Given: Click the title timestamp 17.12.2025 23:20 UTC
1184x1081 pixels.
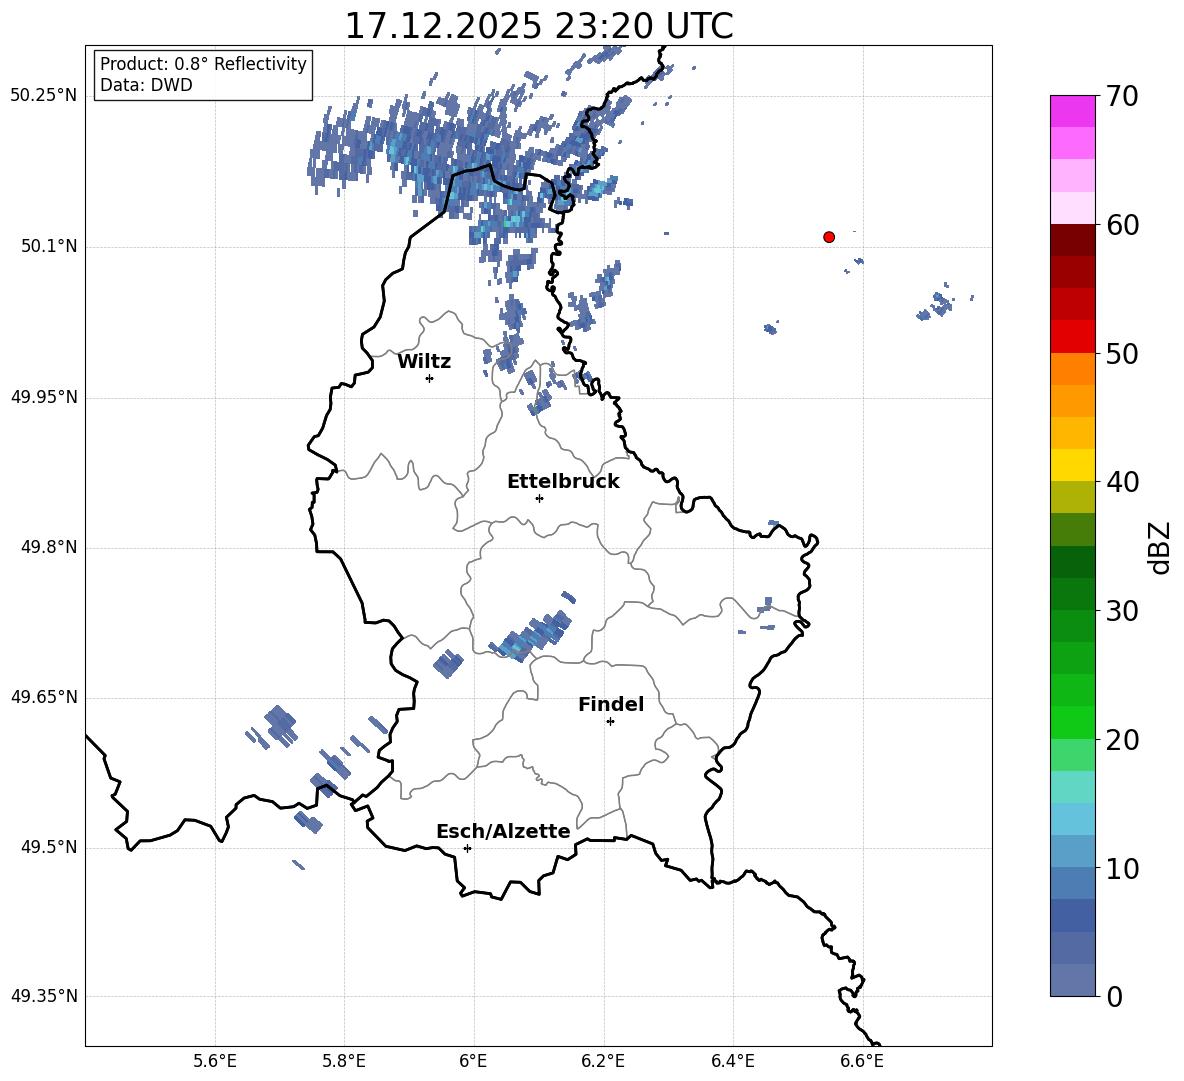Looking at the screenshot, I should [539, 26].
